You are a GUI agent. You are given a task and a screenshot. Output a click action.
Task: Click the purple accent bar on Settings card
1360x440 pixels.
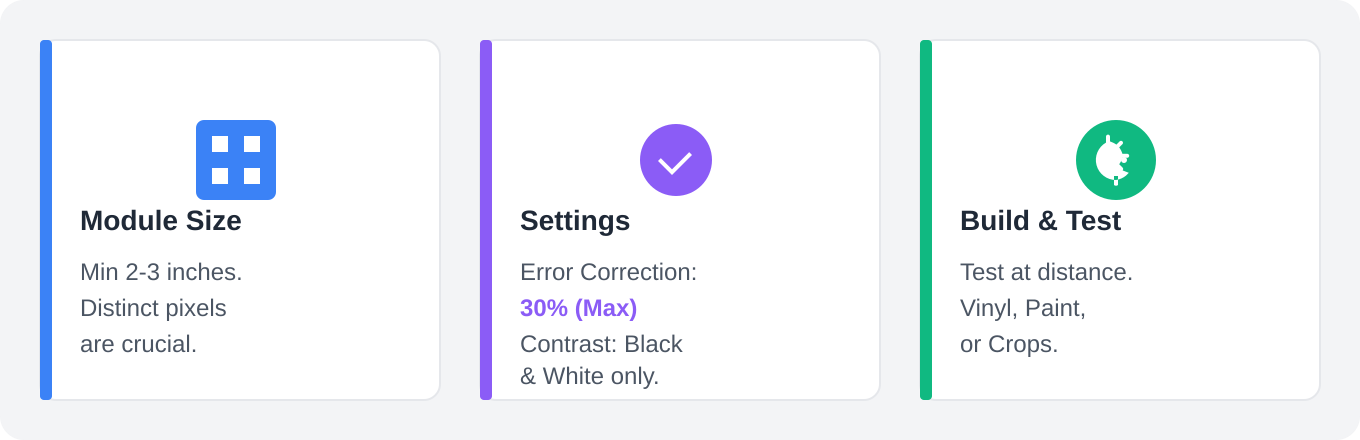[x=486, y=220]
